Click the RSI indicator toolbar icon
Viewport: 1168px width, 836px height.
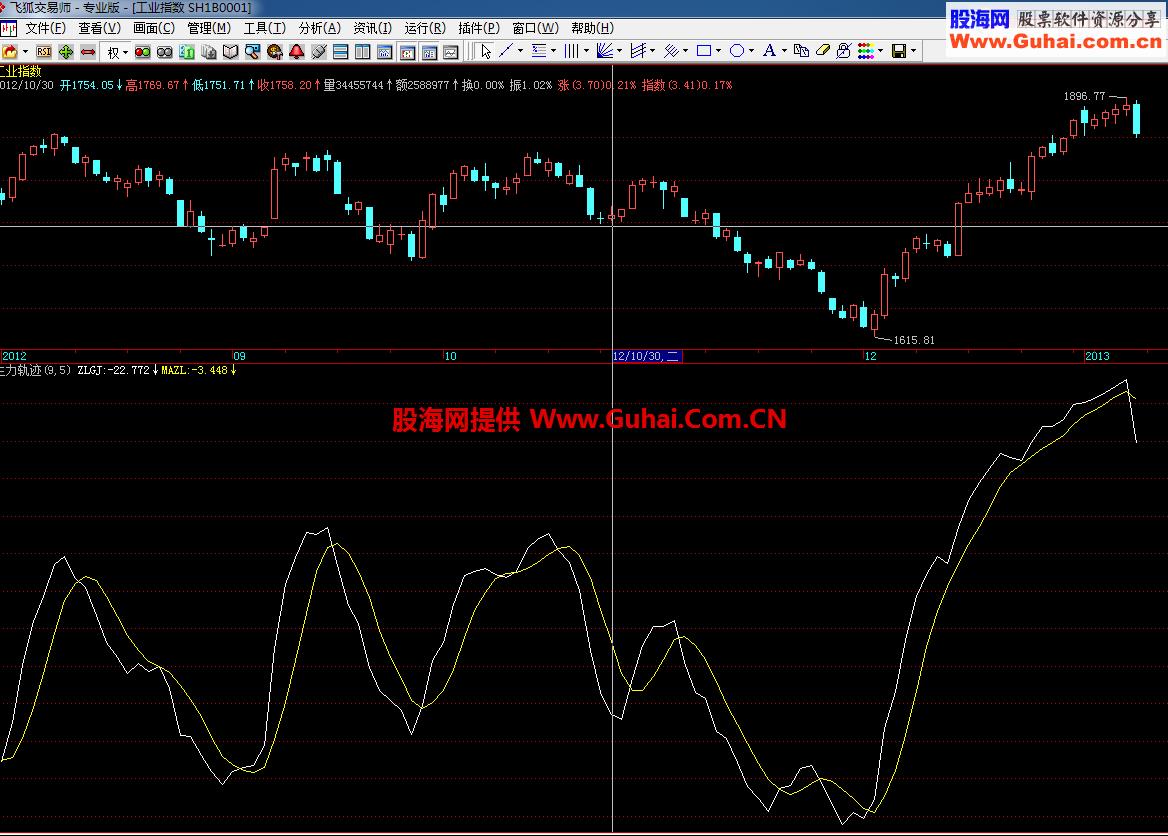(x=44, y=51)
